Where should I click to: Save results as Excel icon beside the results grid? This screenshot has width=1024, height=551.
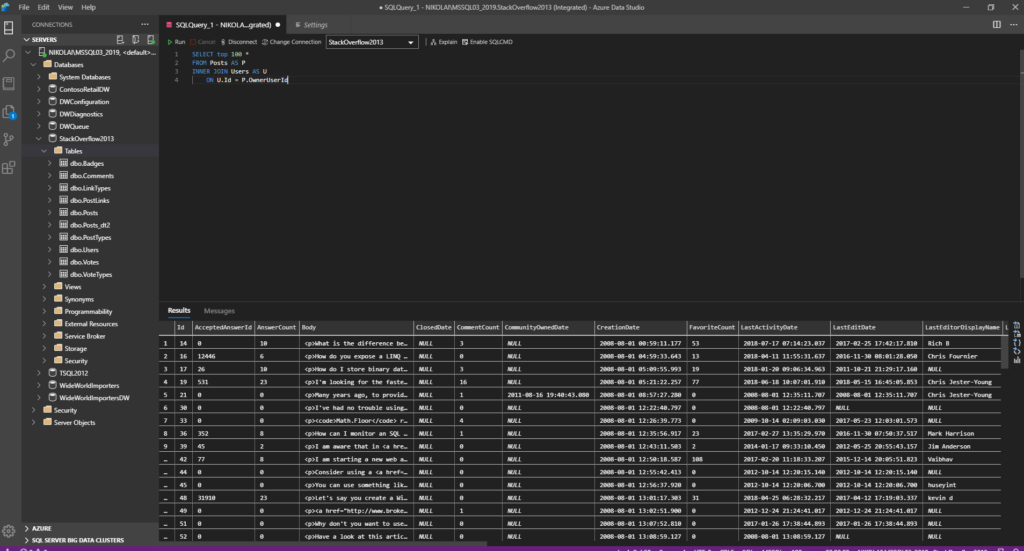[x=1017, y=334]
